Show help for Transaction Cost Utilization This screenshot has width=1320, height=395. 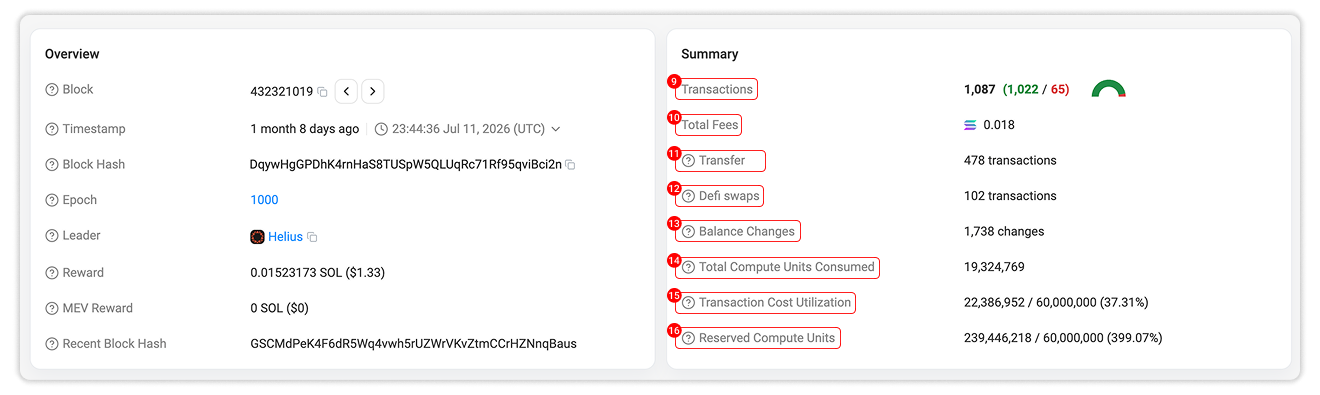pos(688,303)
